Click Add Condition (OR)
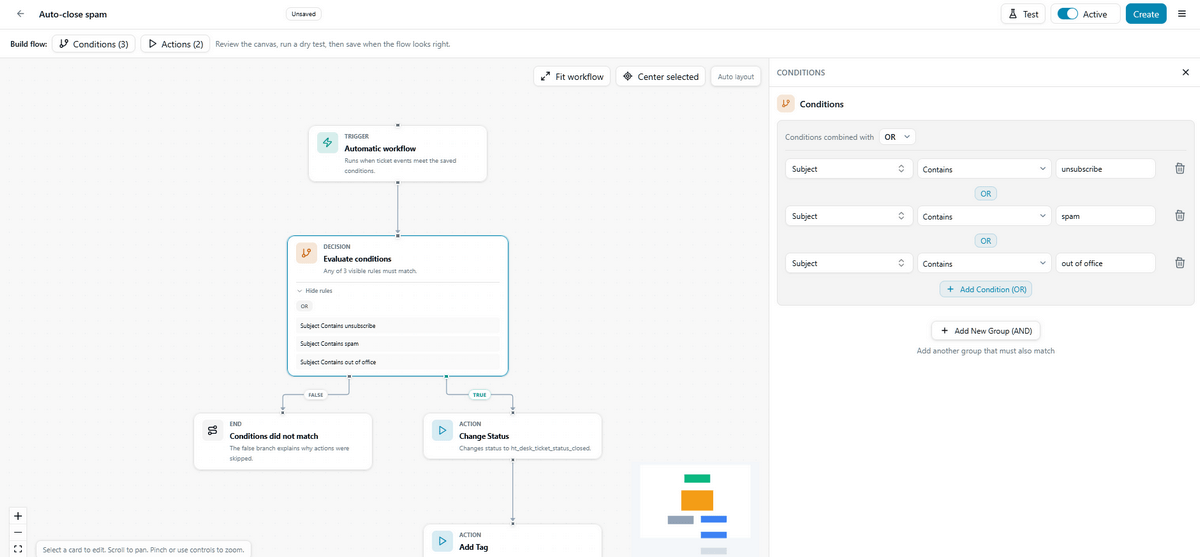This screenshot has width=1200, height=557. tap(985, 289)
